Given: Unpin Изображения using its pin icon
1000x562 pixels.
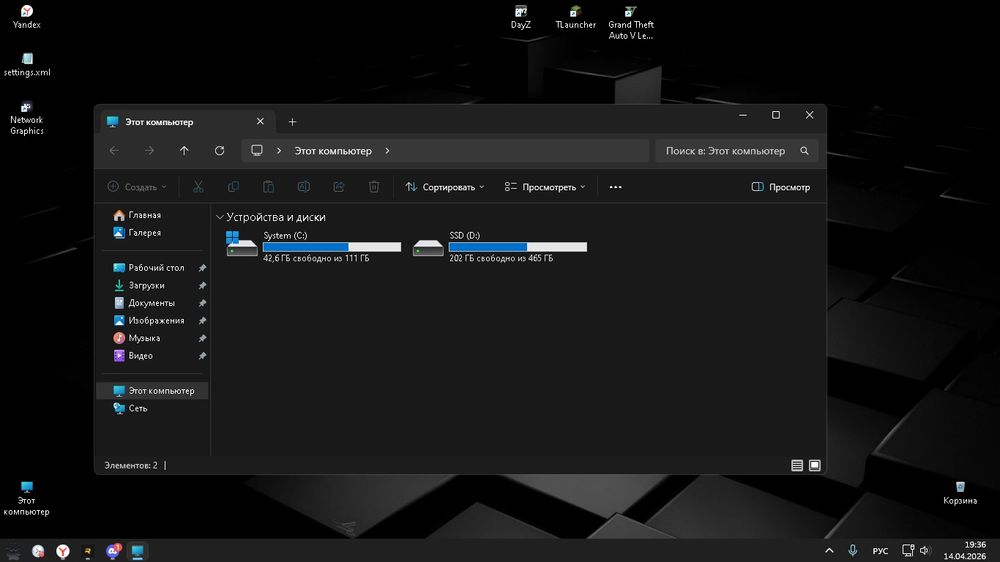Looking at the screenshot, I should click(202, 320).
